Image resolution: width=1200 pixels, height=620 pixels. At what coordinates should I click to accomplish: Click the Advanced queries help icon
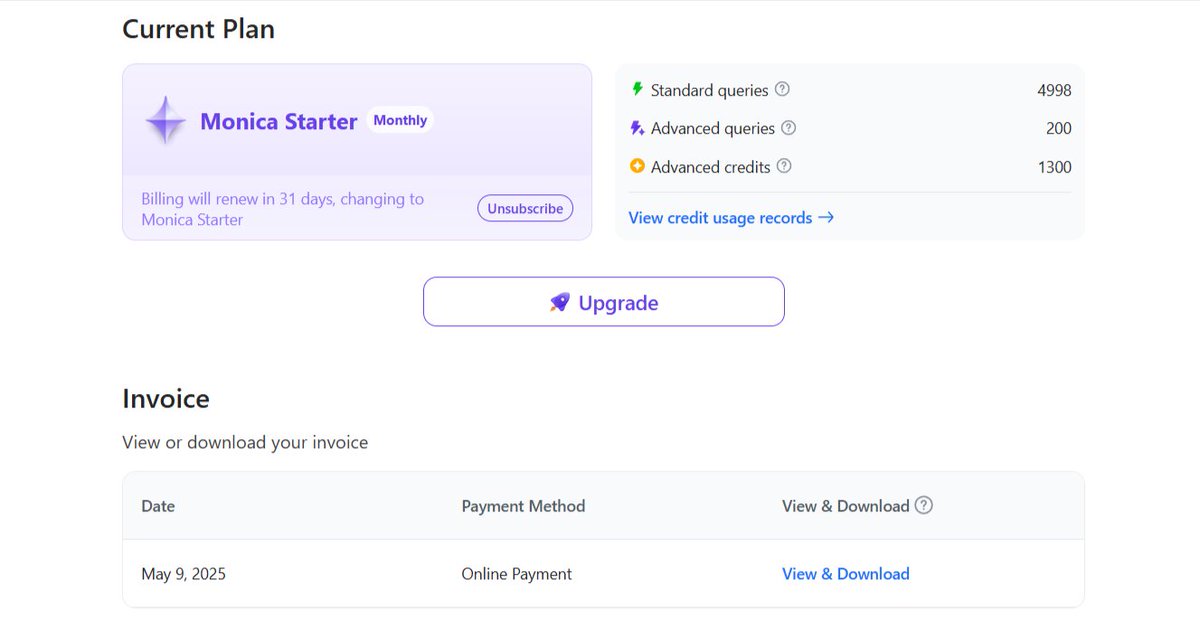click(x=788, y=128)
